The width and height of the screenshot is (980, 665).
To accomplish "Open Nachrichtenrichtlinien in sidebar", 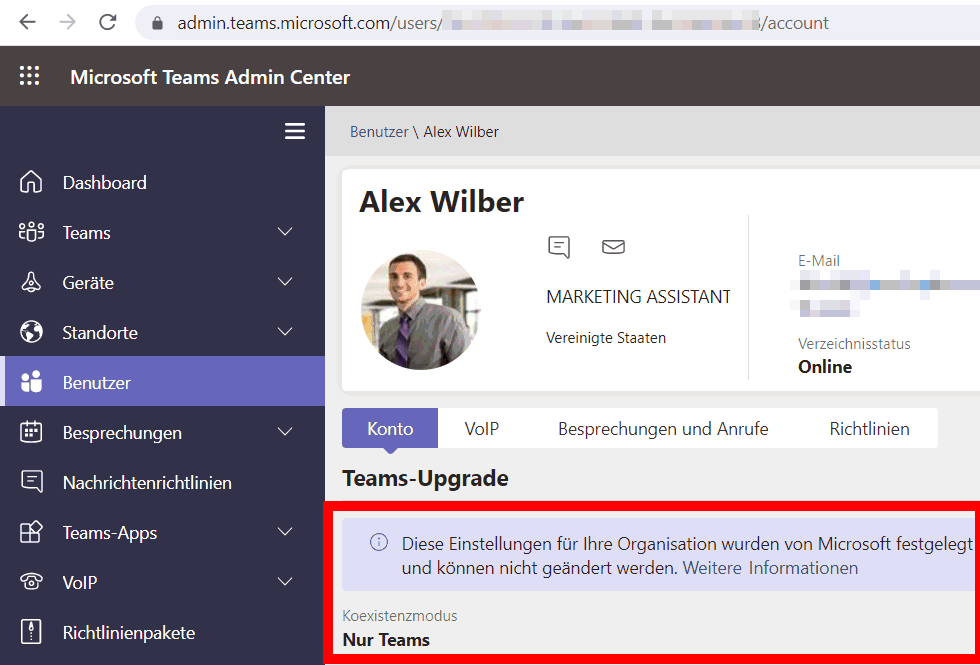I will coord(162,482).
